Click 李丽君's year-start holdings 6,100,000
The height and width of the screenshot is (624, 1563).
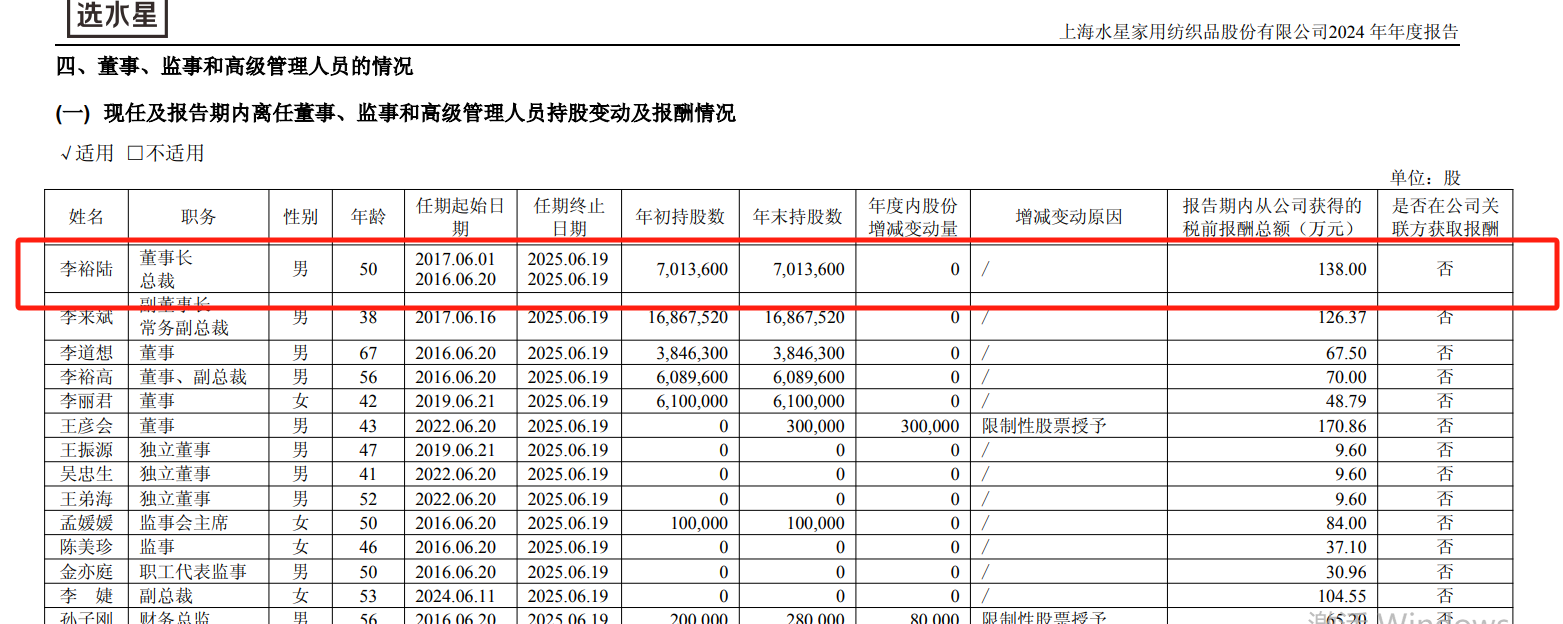(693, 401)
